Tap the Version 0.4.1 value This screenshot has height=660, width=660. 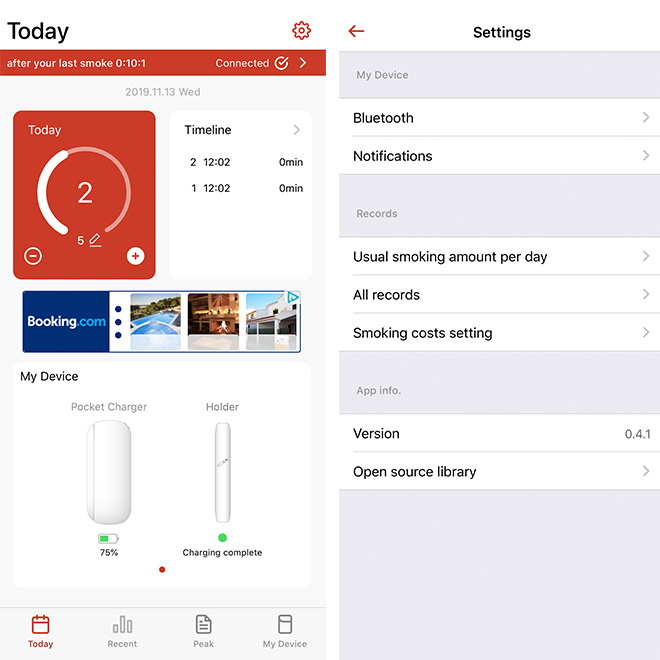click(x=637, y=434)
